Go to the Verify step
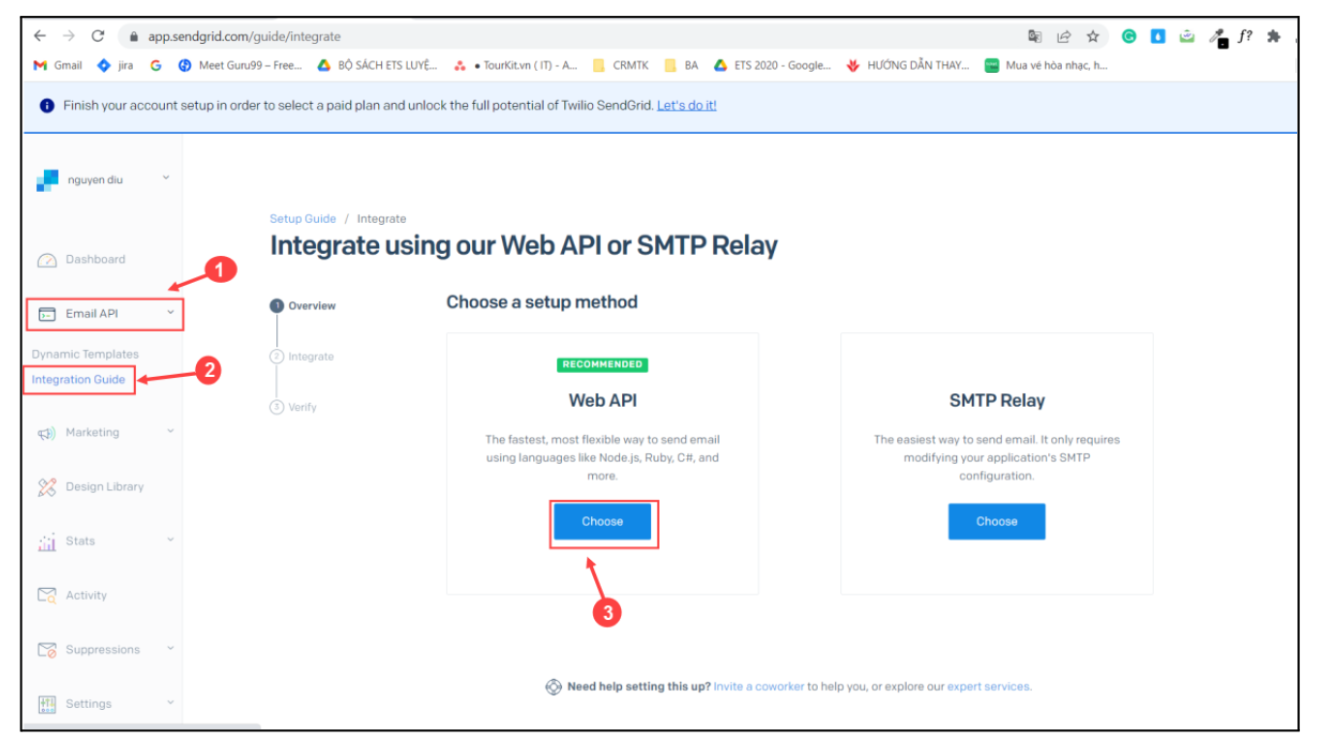1320x749 pixels. click(294, 408)
